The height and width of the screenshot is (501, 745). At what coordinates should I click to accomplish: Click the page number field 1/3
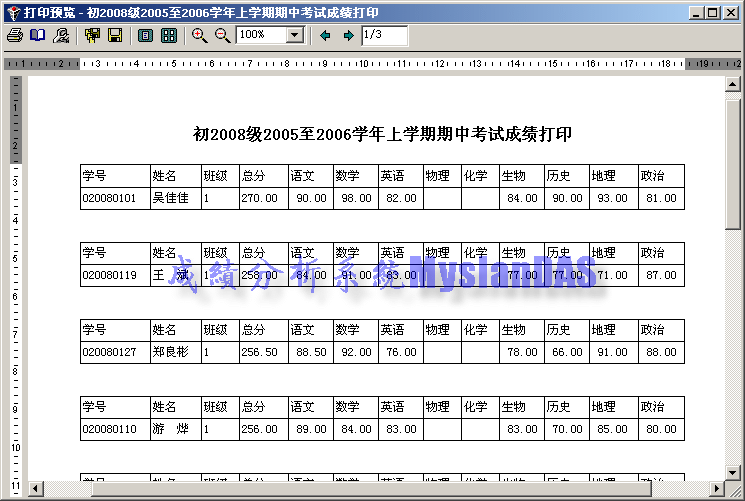384,35
